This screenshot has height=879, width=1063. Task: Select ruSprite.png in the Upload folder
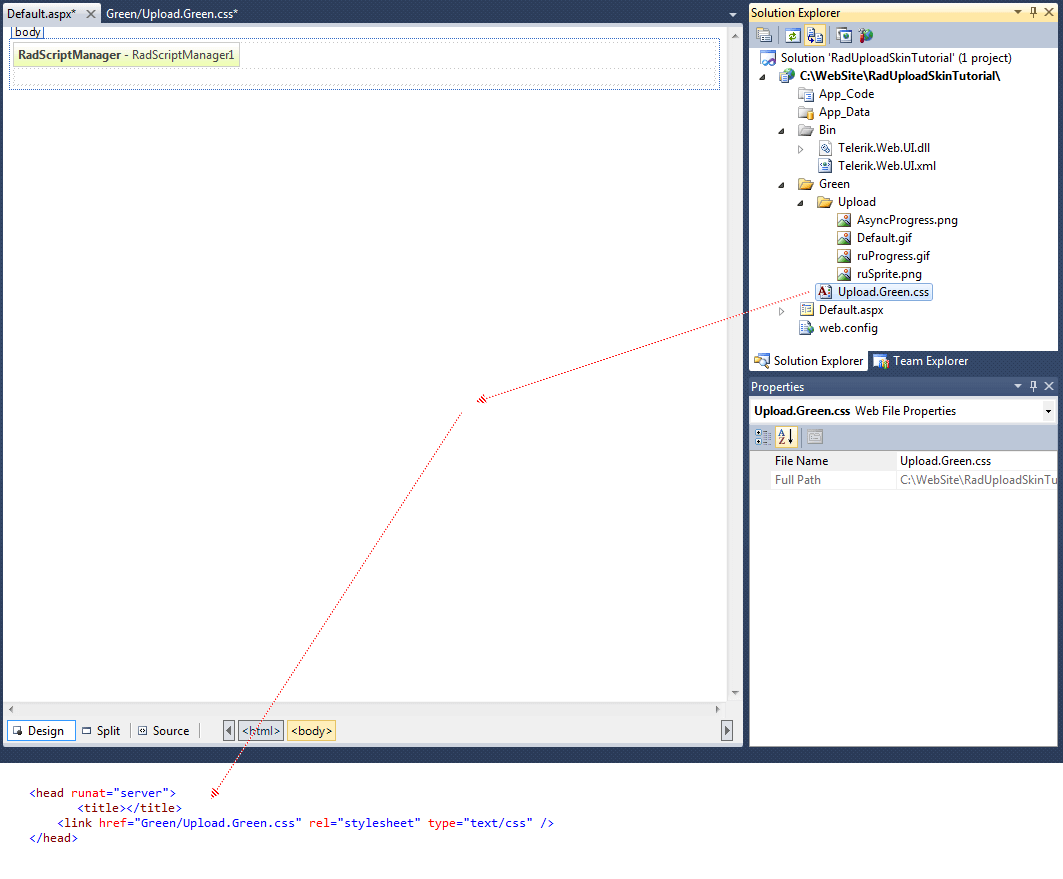point(888,274)
